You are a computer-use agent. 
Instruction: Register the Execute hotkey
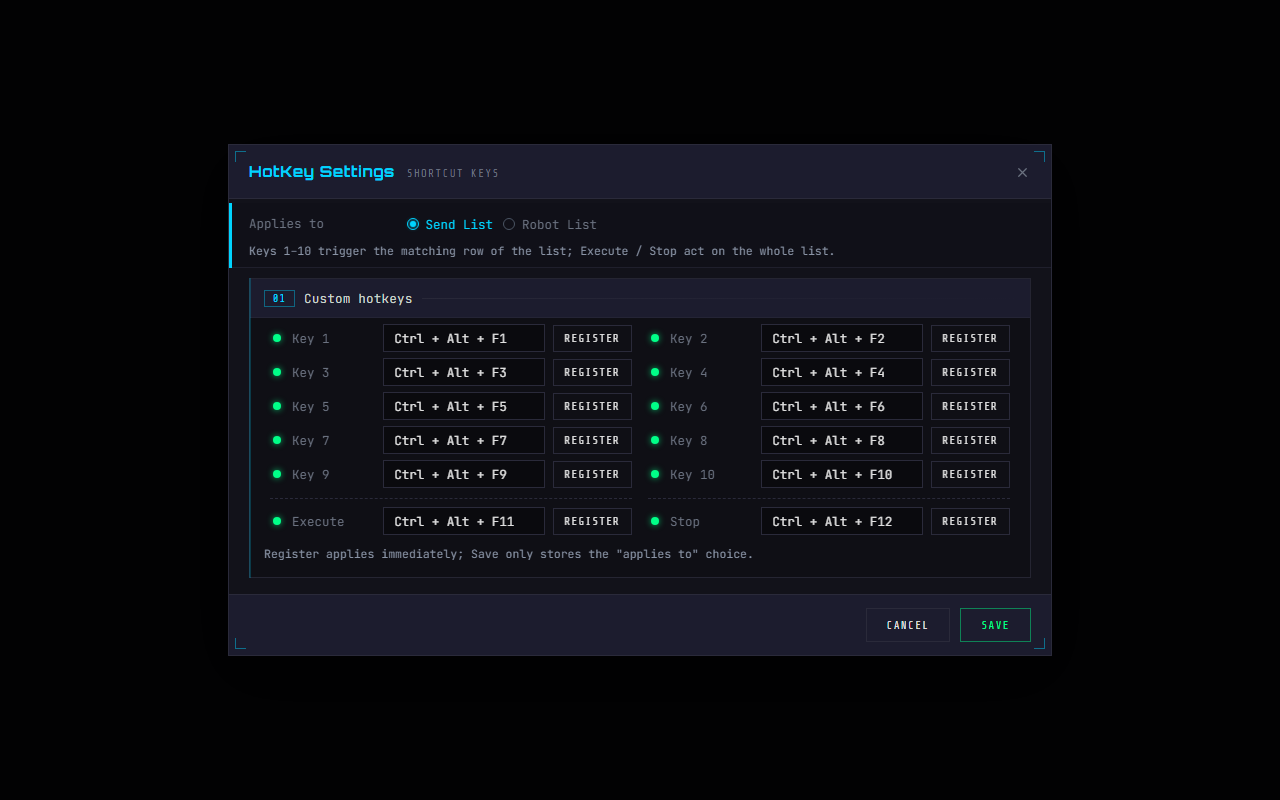pos(592,521)
